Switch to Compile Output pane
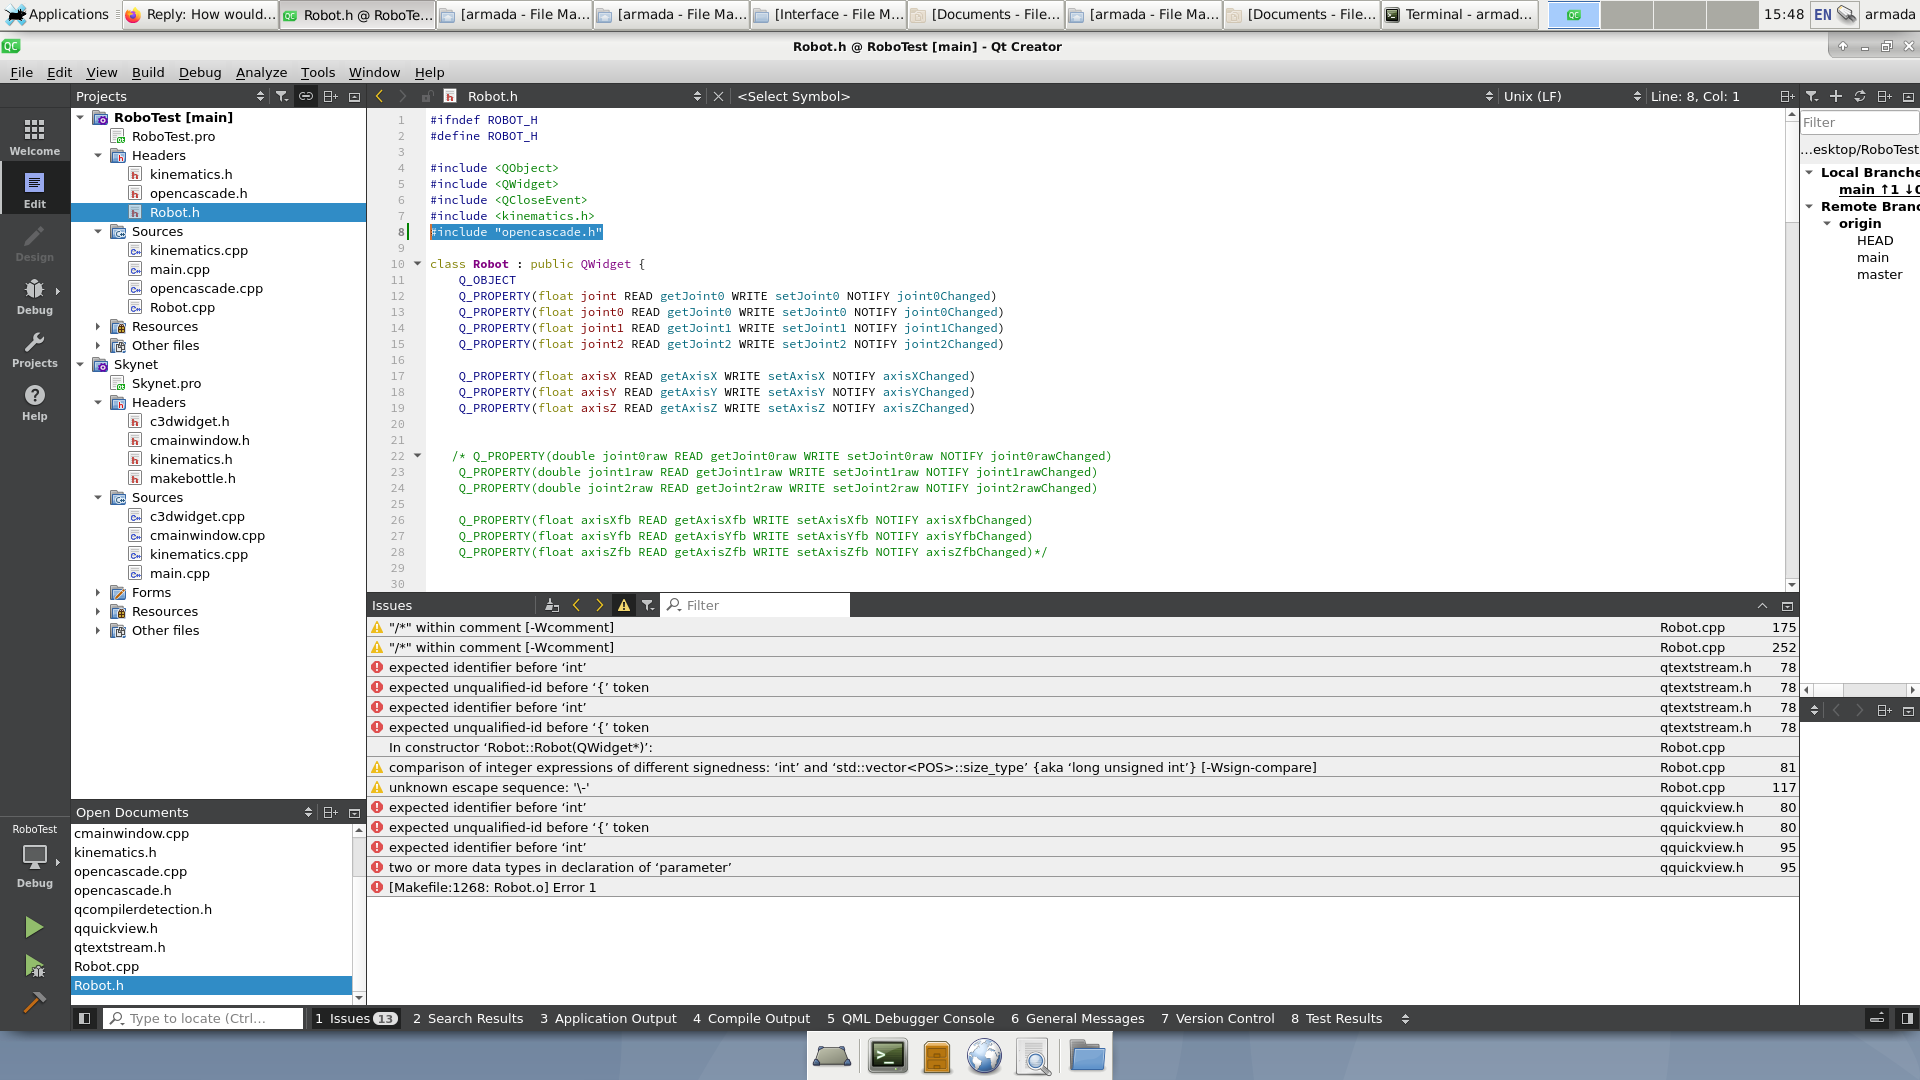Viewport: 1920px width, 1080px height. click(x=752, y=1018)
